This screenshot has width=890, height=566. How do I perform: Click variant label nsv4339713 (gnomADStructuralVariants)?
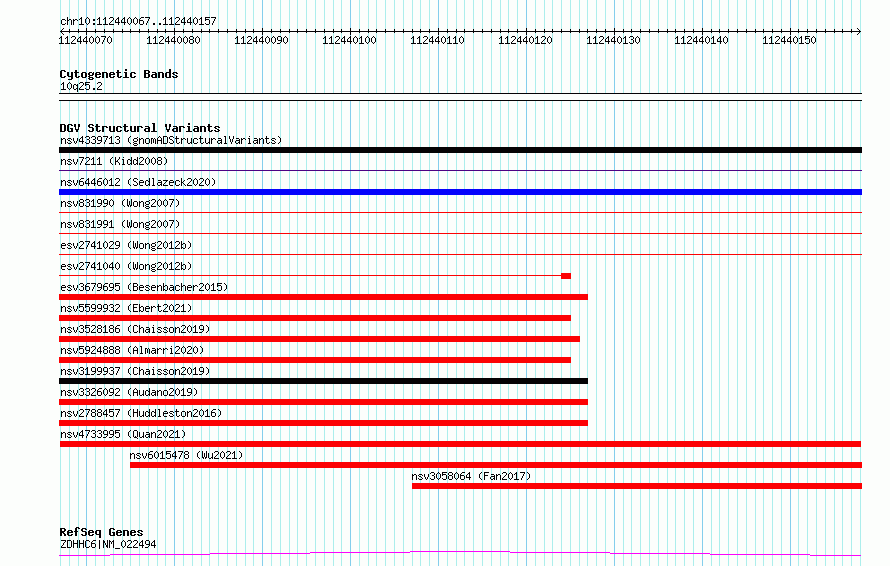(171, 140)
